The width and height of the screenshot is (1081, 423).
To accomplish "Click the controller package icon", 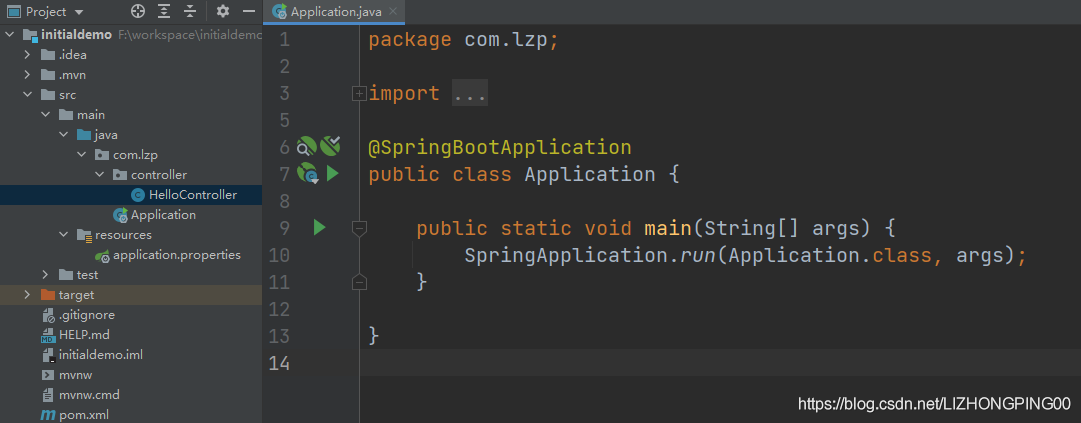I will click(119, 174).
